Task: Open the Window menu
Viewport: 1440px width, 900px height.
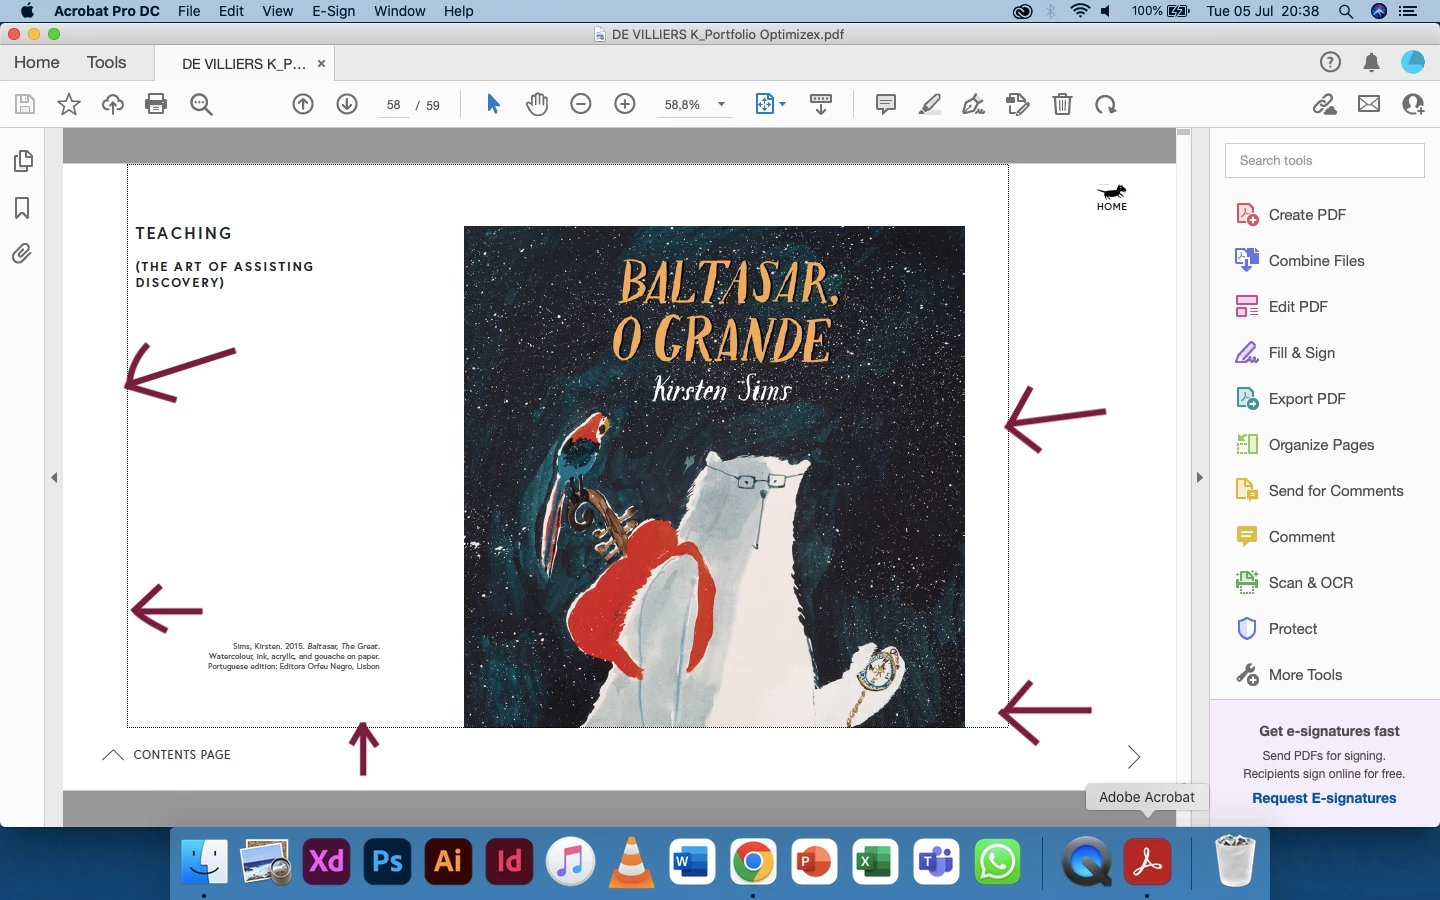Action: 400,11
